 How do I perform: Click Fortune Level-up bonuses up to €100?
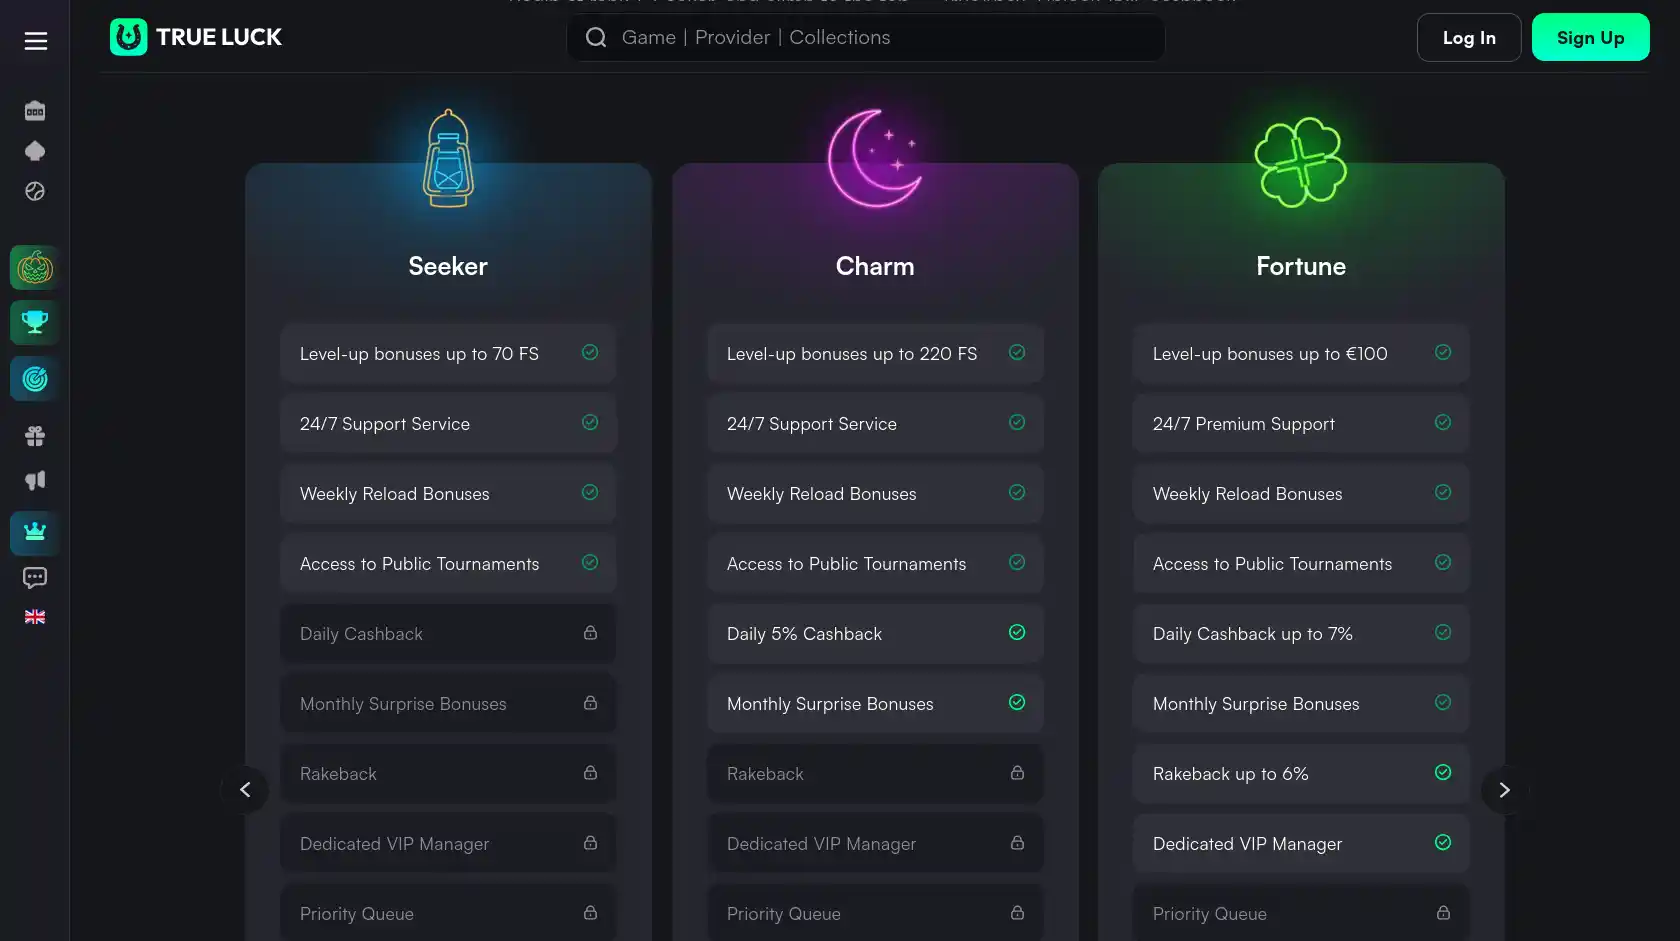(x=1301, y=353)
